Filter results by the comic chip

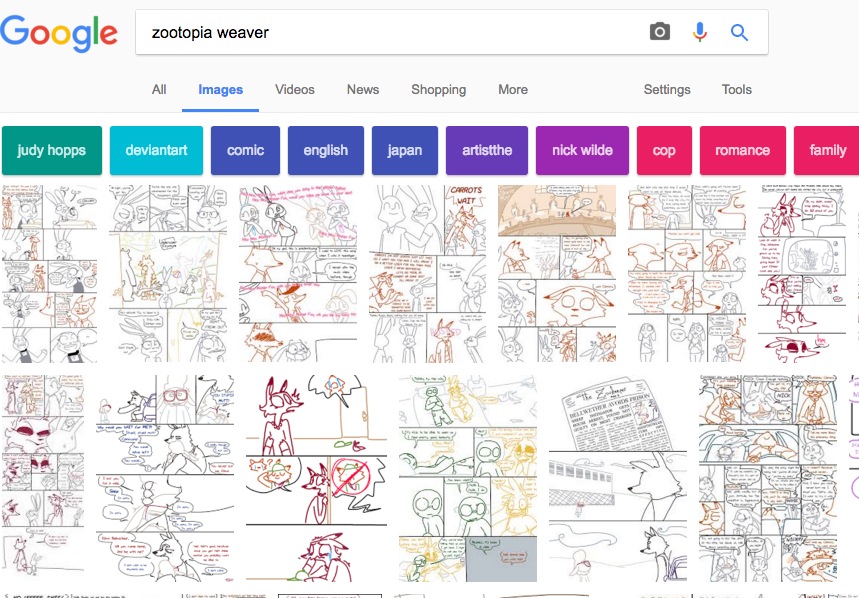(x=245, y=150)
